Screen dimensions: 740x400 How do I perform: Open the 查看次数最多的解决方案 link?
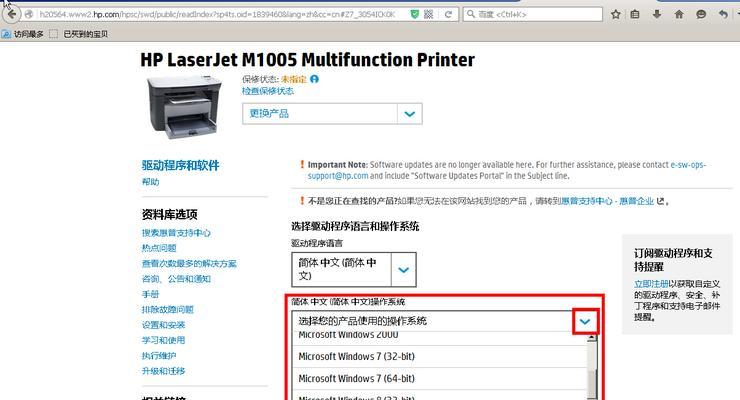pyautogui.click(x=189, y=264)
